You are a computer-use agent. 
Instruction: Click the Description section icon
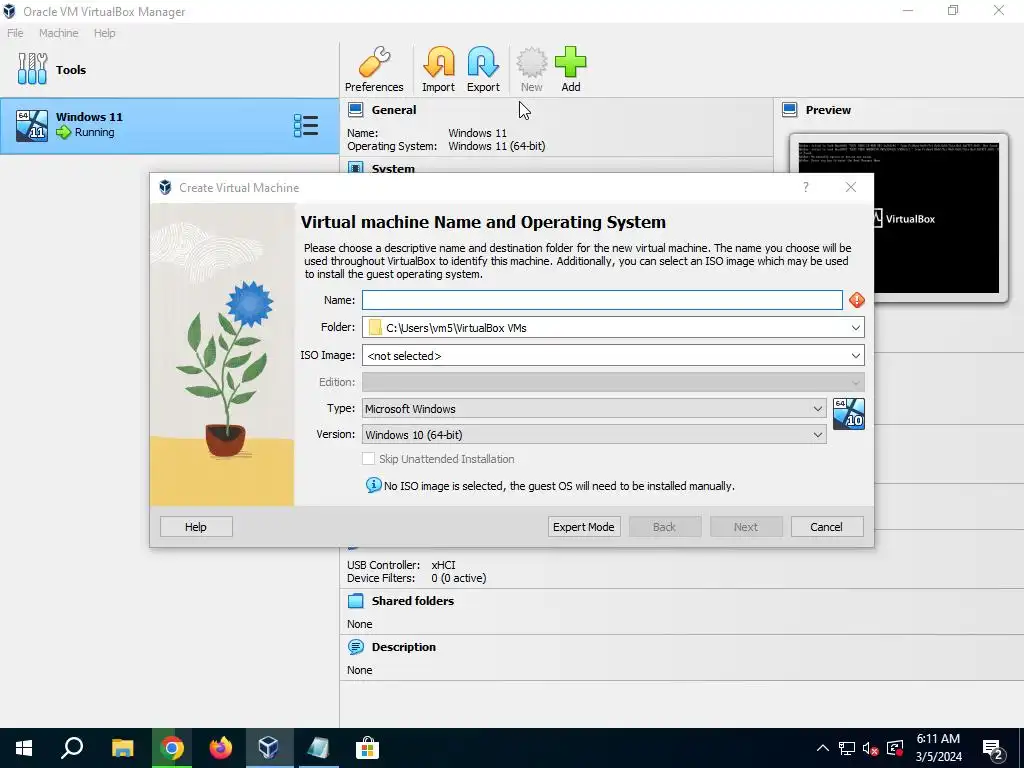point(355,647)
